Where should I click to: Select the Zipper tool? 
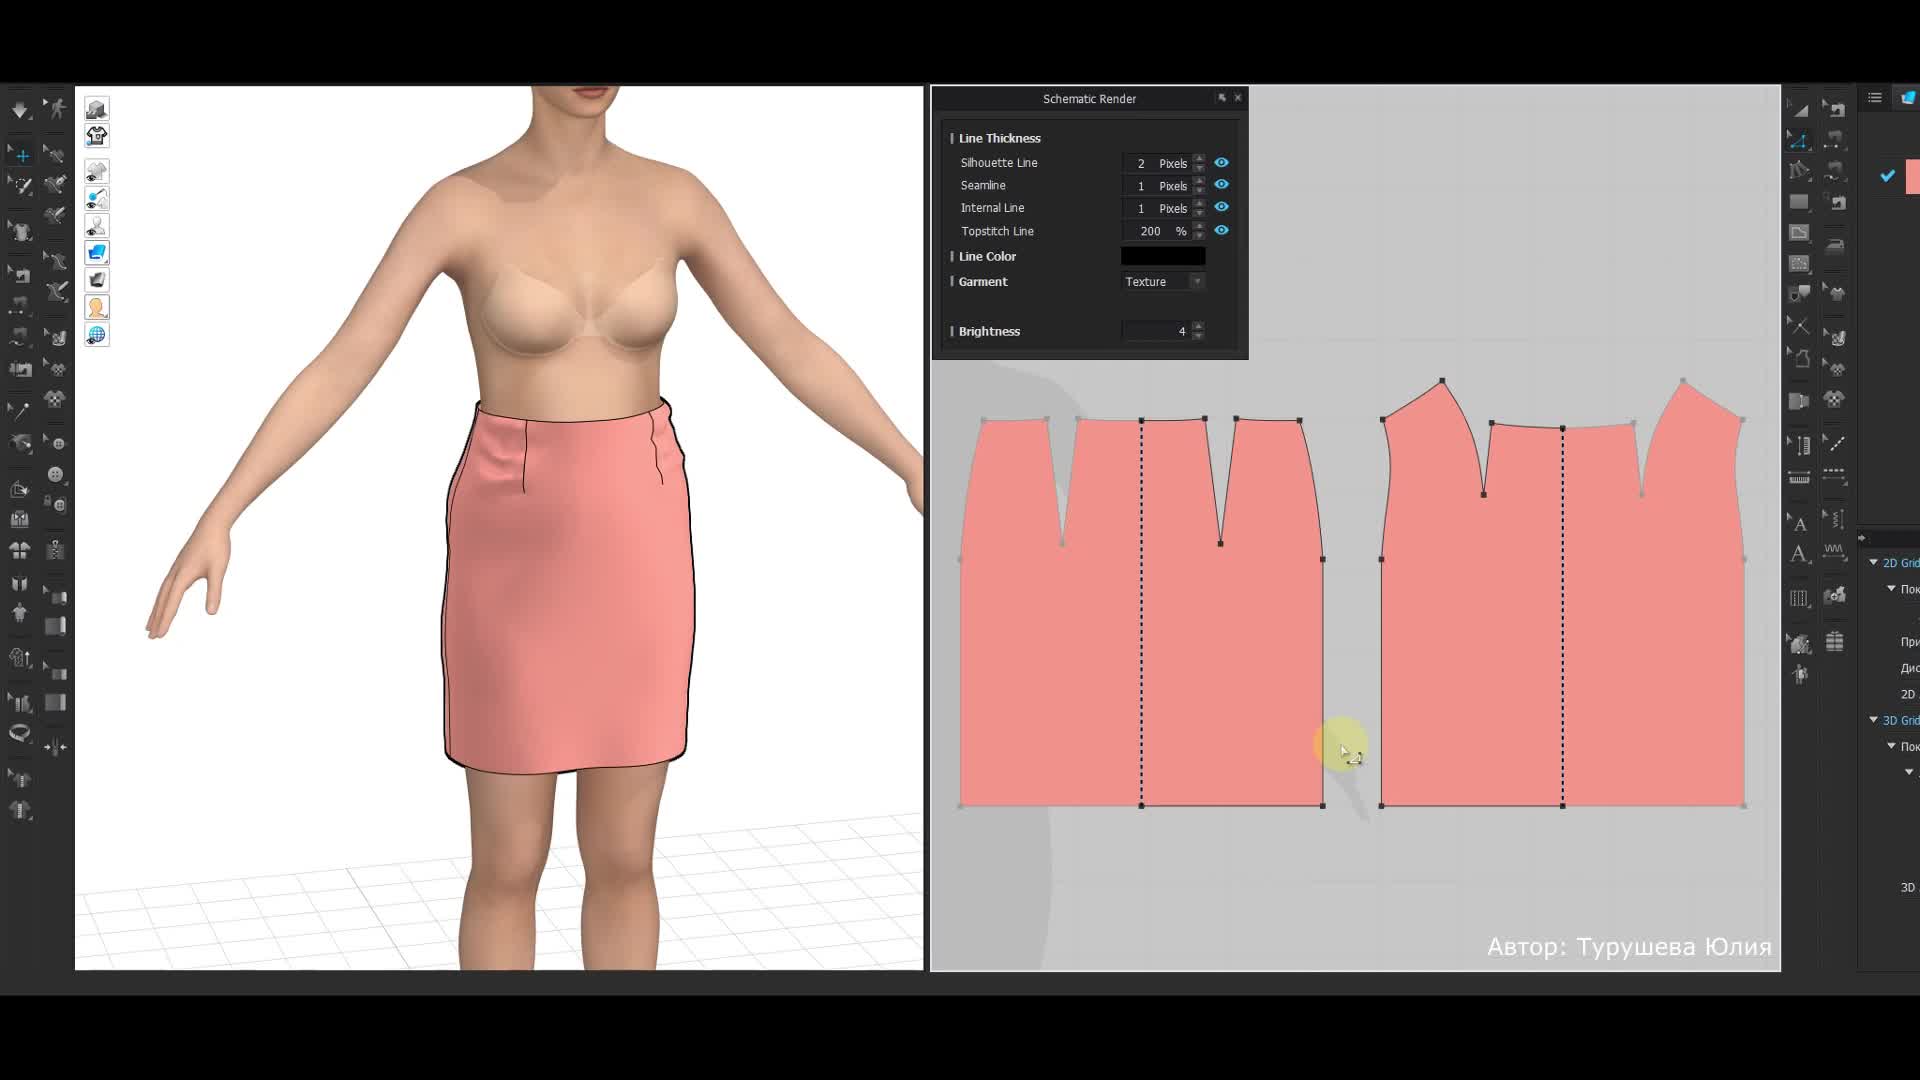[57, 550]
